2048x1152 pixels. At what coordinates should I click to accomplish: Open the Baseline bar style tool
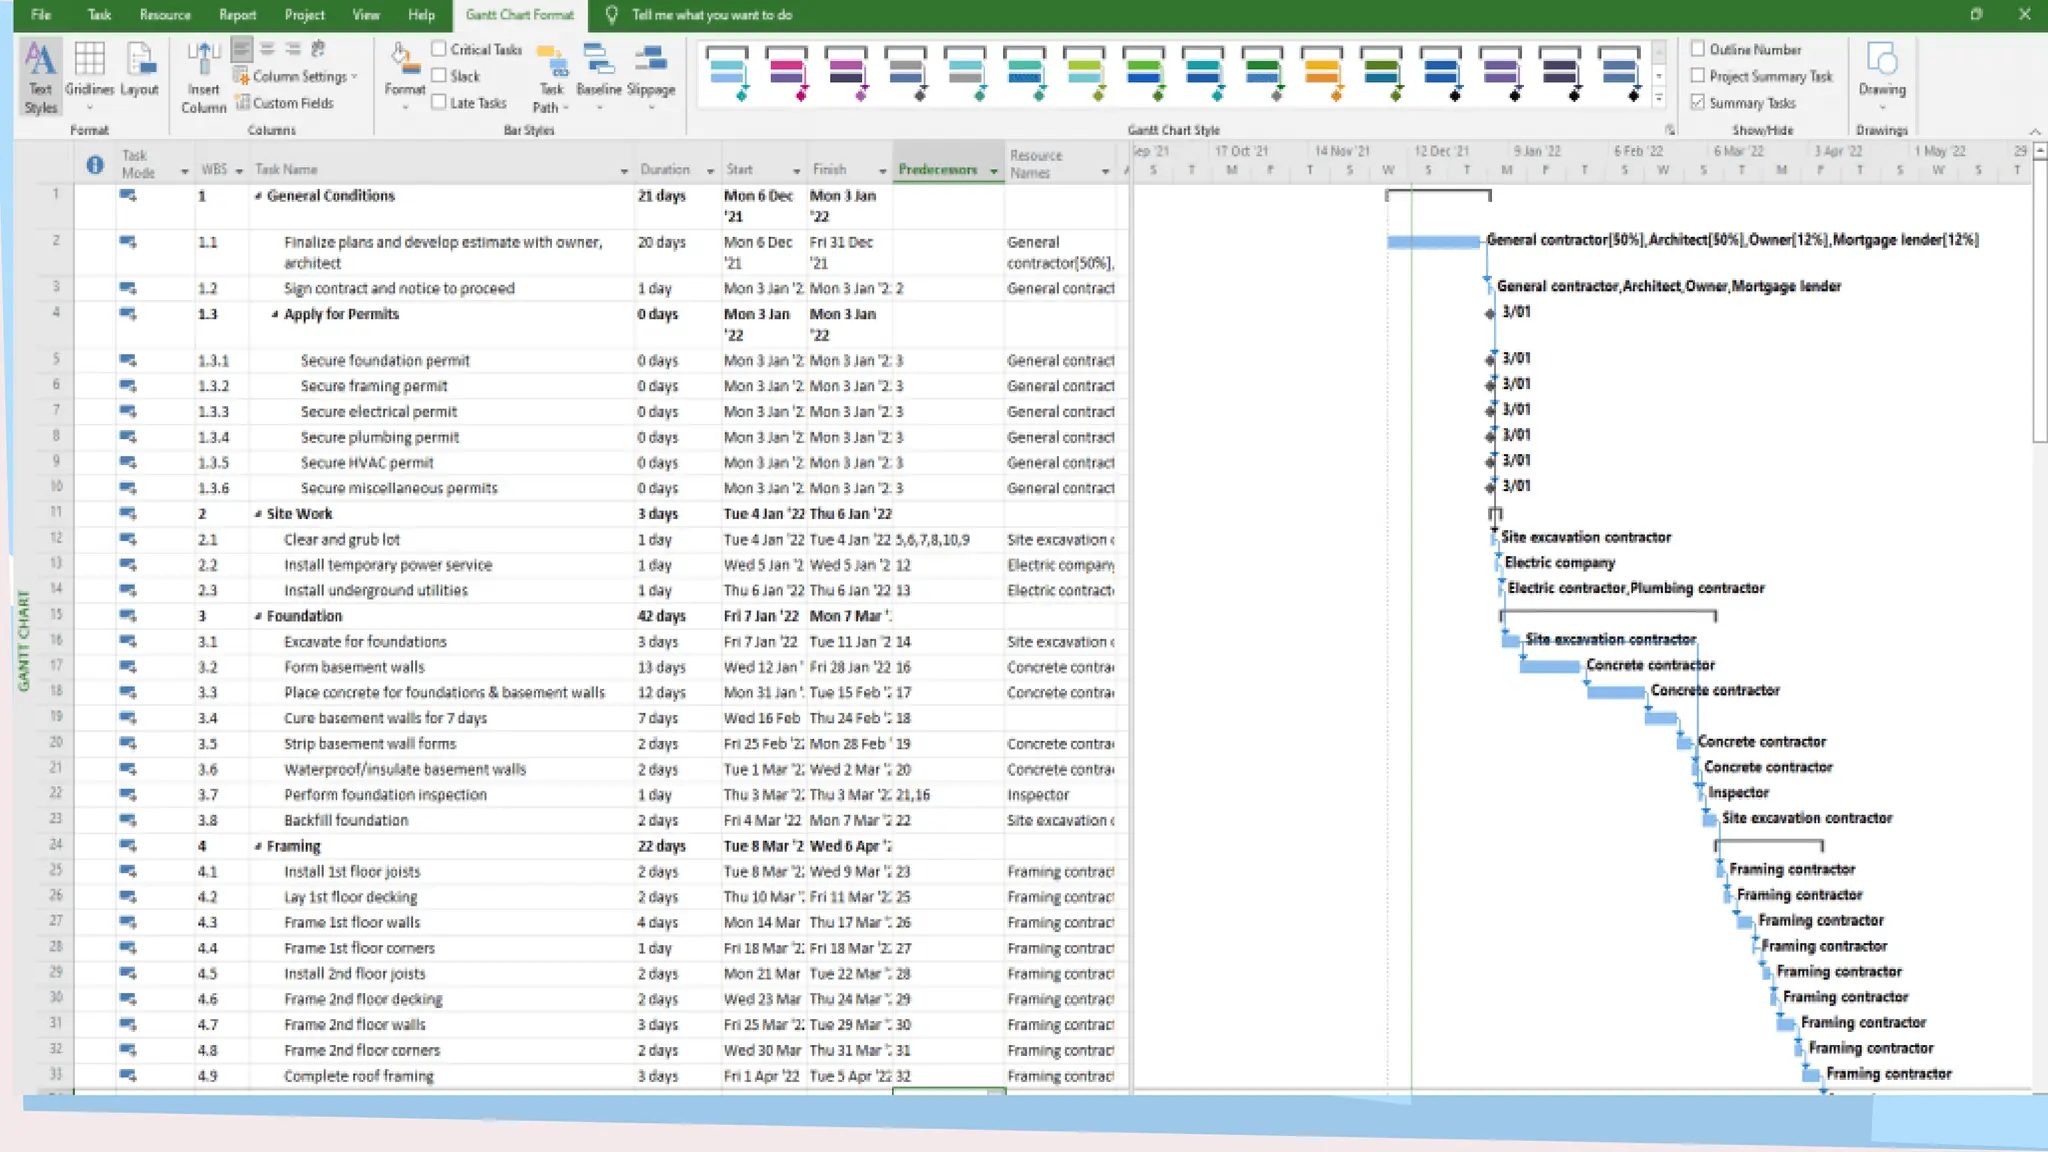pos(598,70)
